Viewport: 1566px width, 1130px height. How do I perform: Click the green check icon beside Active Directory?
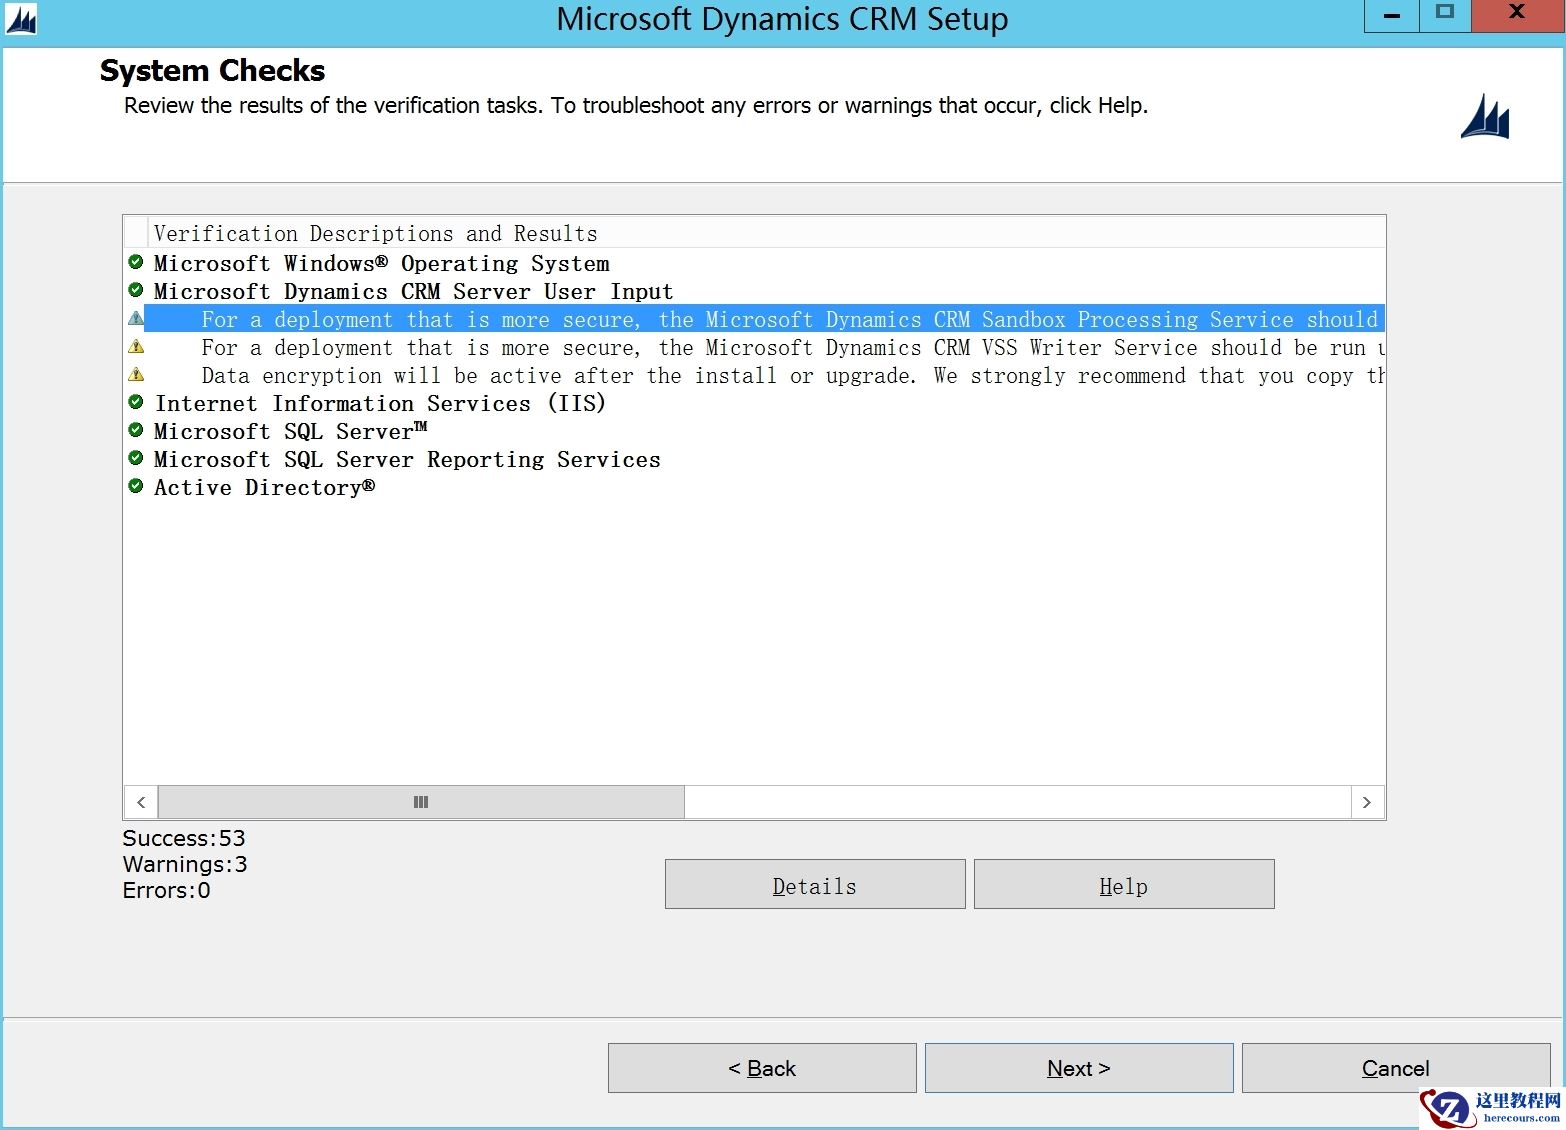pyautogui.click(x=136, y=486)
